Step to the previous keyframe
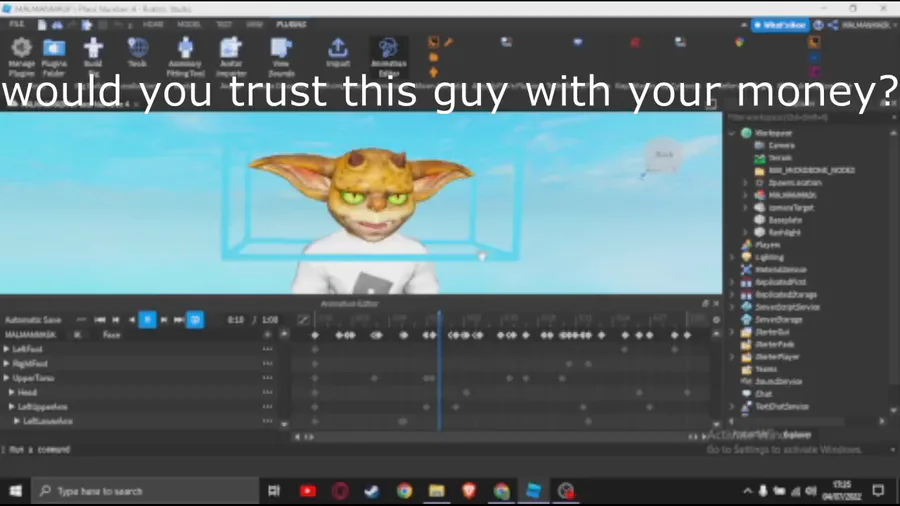The height and width of the screenshot is (506, 900). [x=115, y=320]
